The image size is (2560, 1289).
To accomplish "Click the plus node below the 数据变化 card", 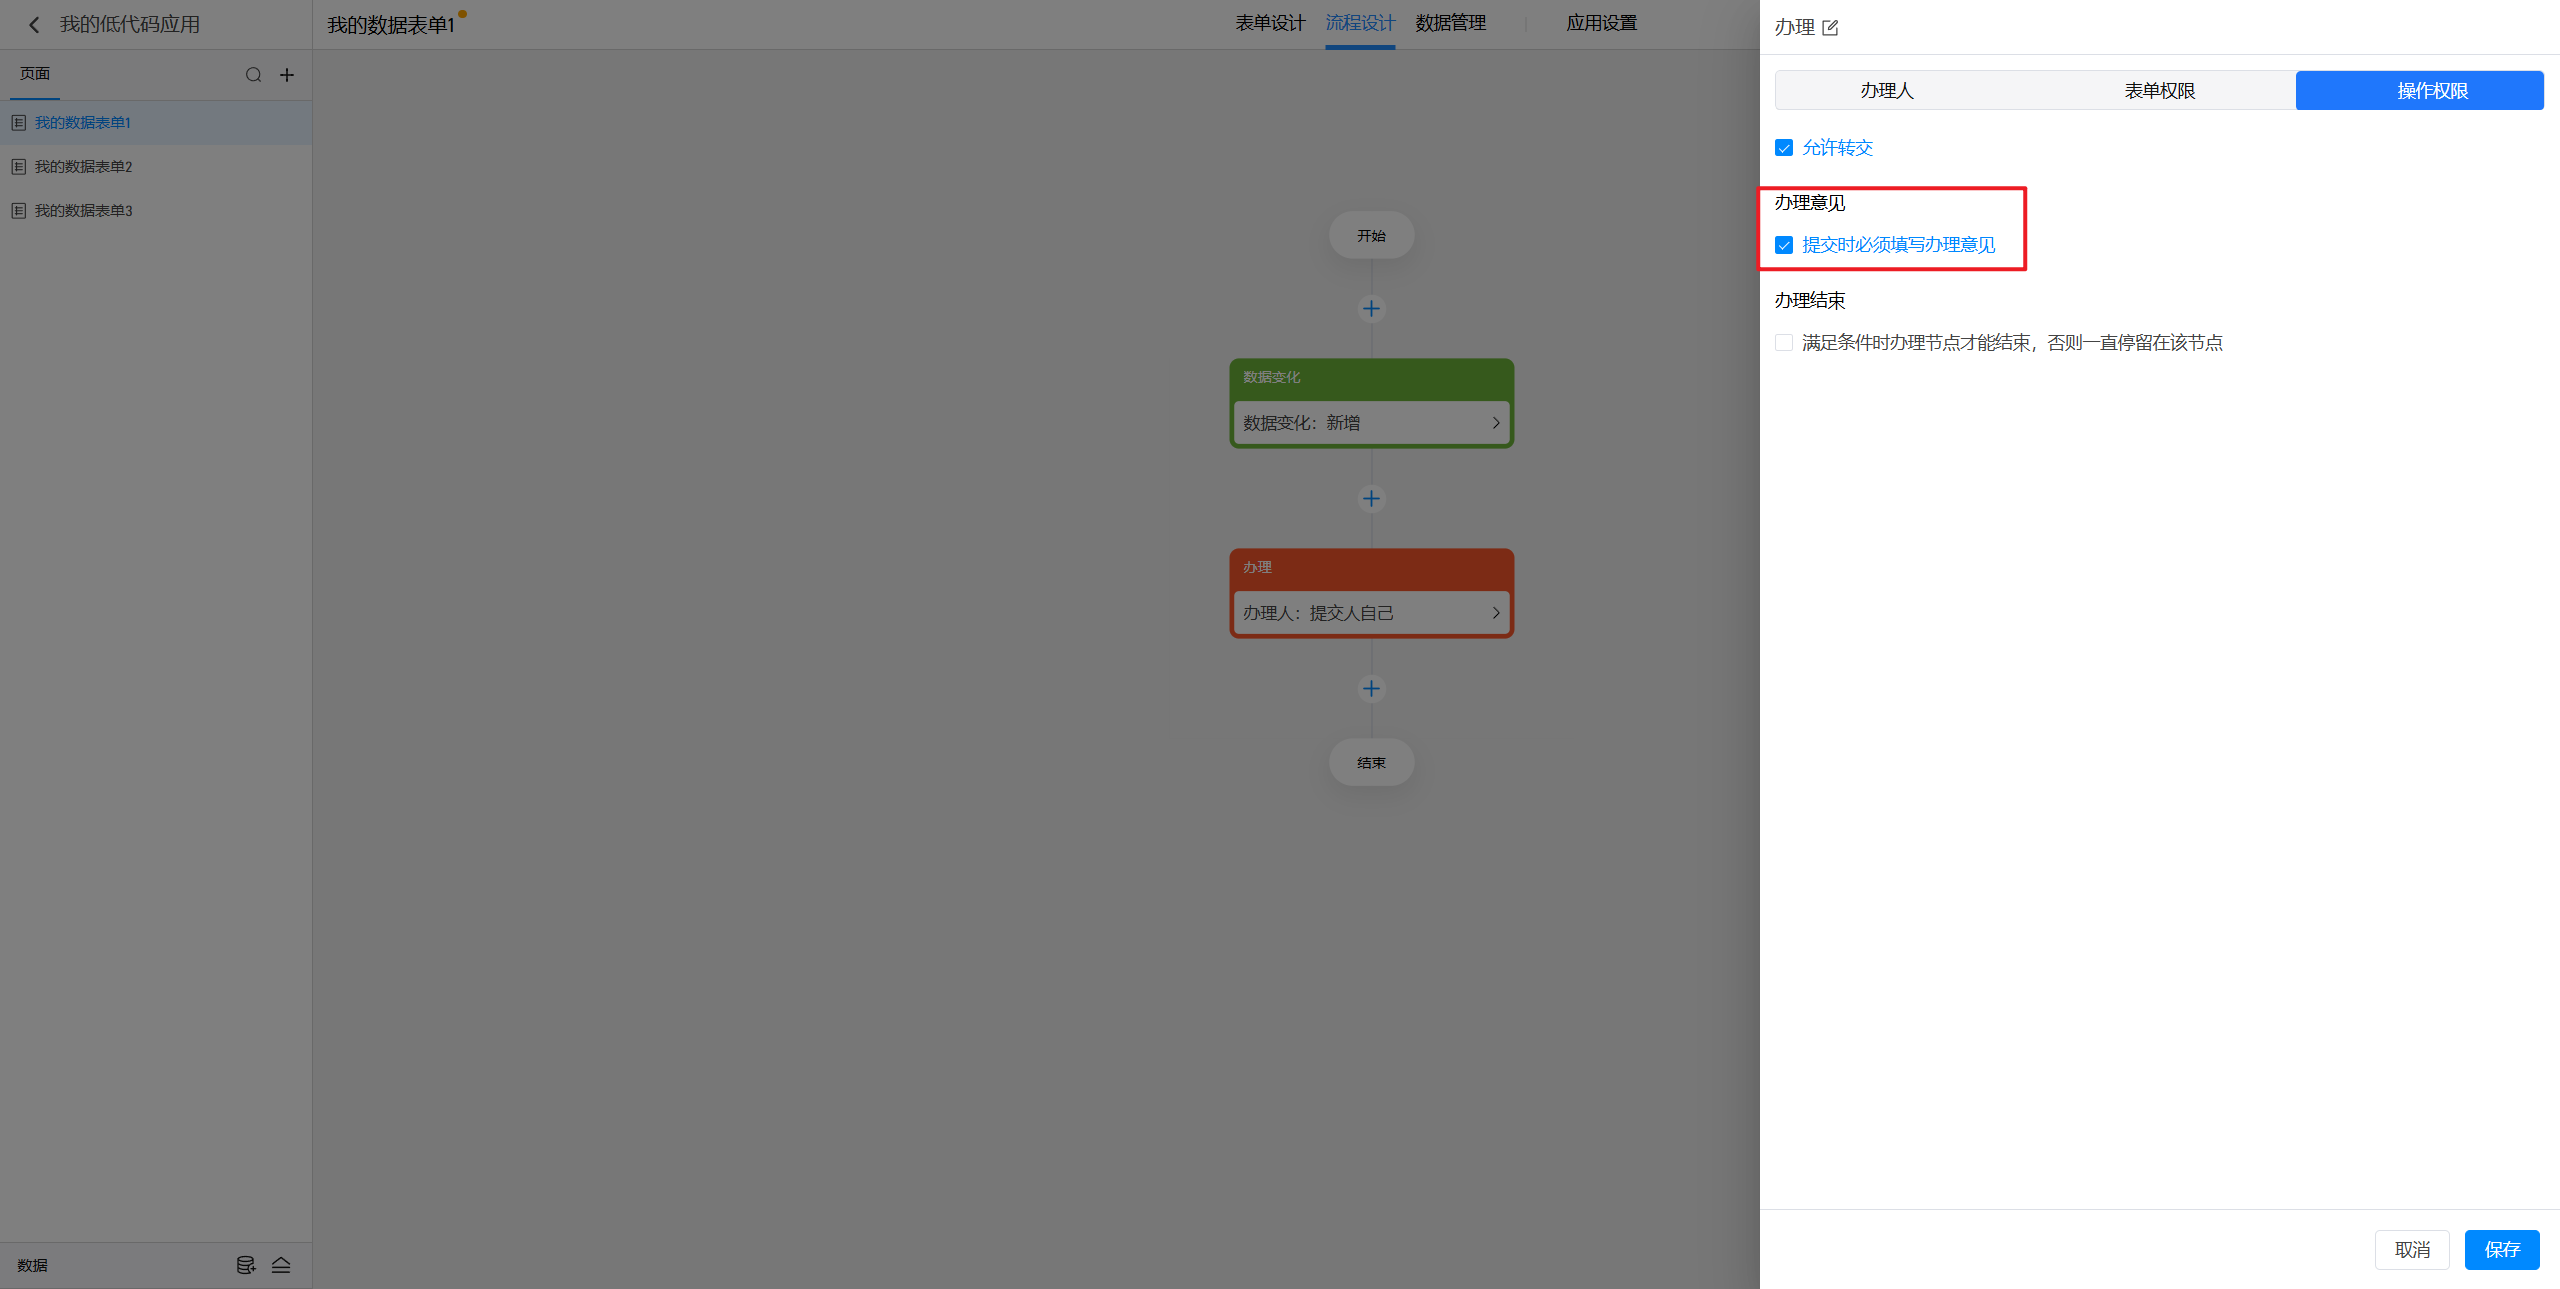I will point(1371,498).
